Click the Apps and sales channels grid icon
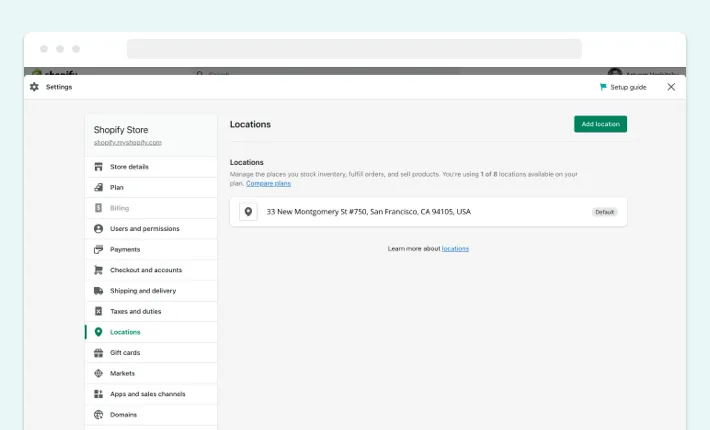This screenshot has height=430, width=710. tap(98, 394)
